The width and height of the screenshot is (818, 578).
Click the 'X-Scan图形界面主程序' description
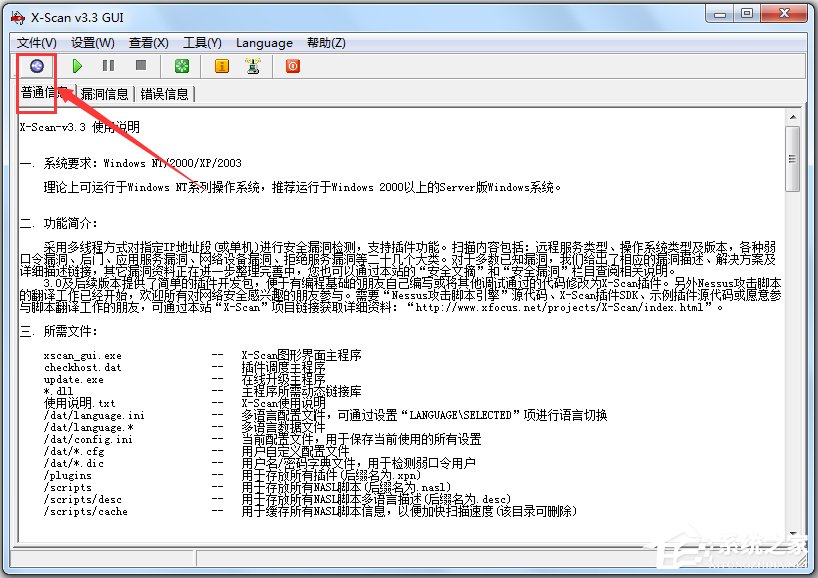point(302,356)
